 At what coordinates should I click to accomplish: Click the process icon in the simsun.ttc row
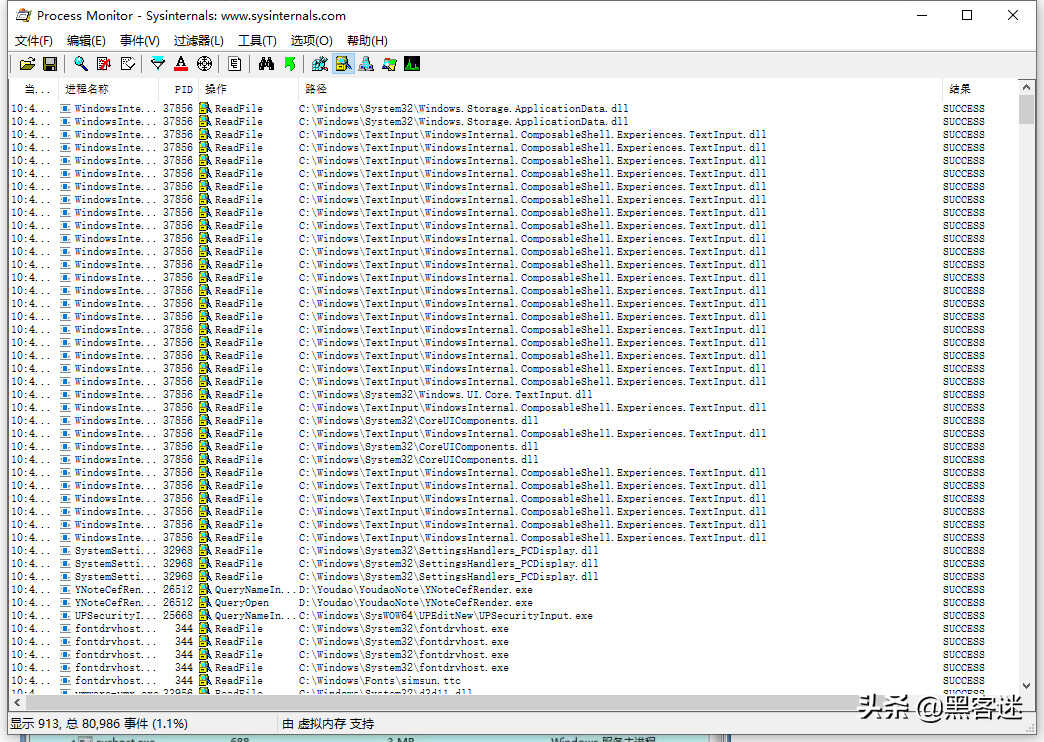(65, 681)
